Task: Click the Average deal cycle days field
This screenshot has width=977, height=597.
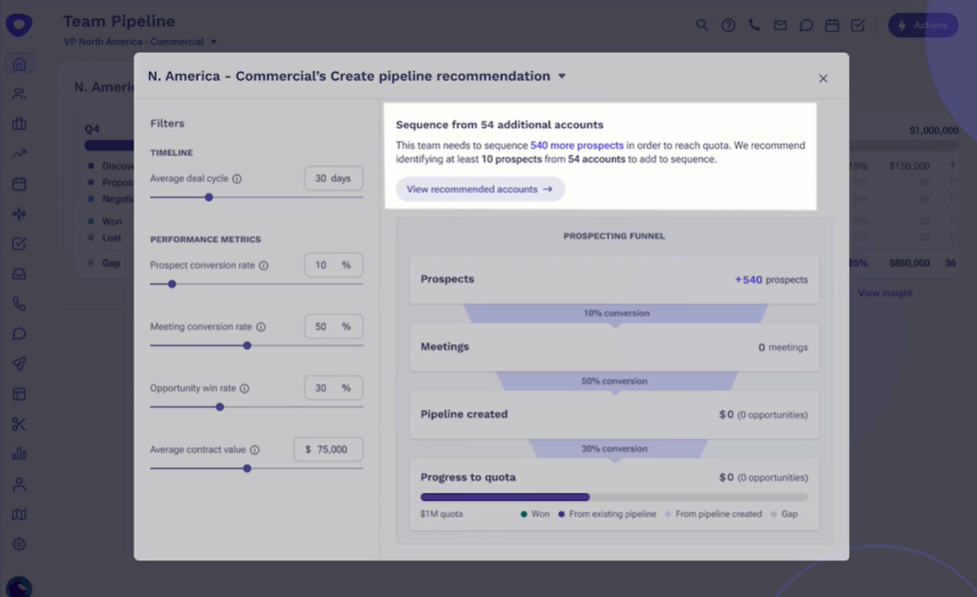Action: coord(333,178)
